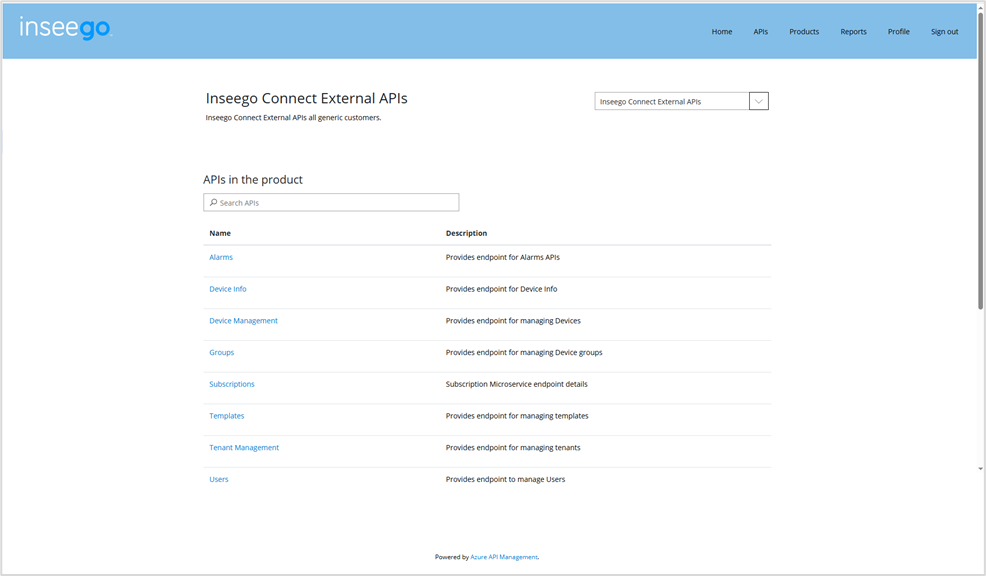Viewport: 986px width, 576px height.
Task: Navigate to Products in the top nav
Action: tap(803, 32)
